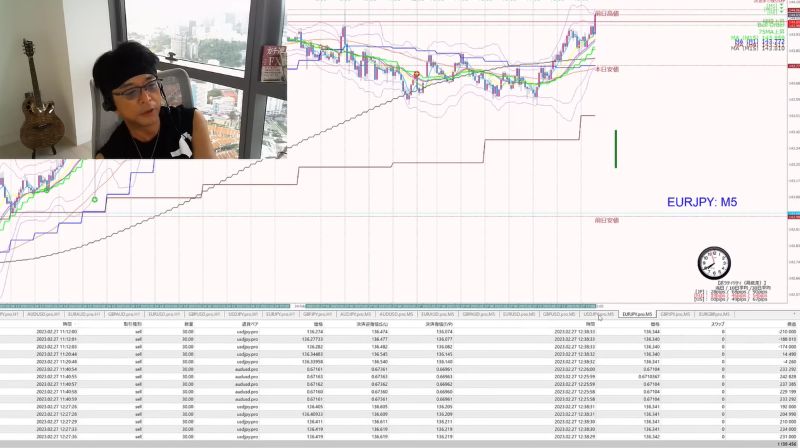The height and width of the screenshot is (448, 800).
Task: Click the red trade marker on candlesticks
Action: coord(416,74)
